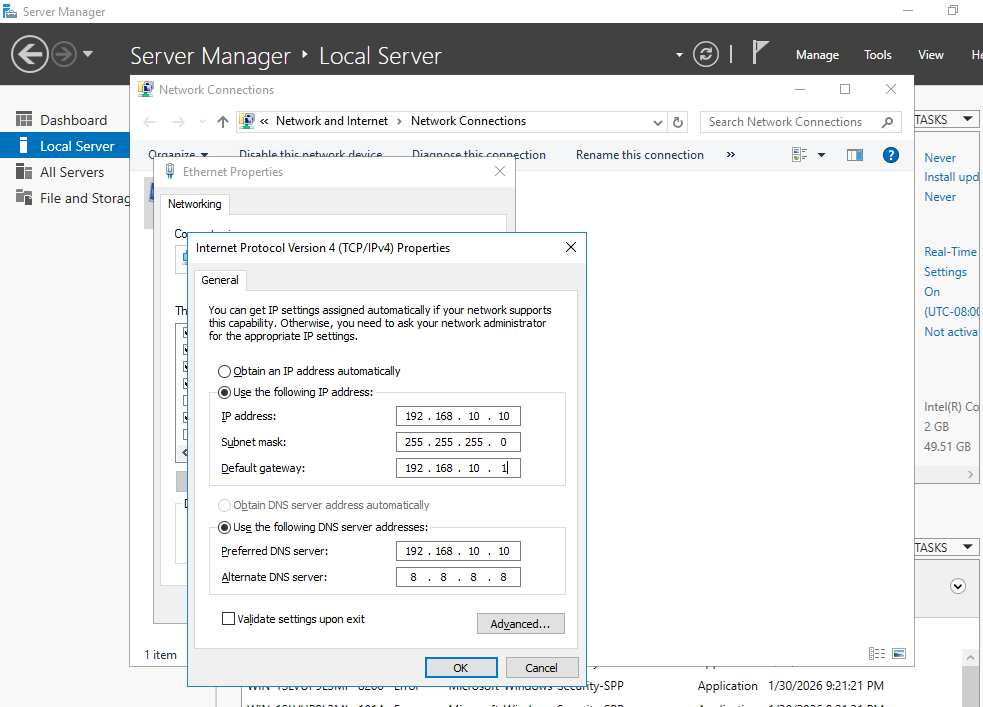This screenshot has width=983, height=707.
Task: Click the Subnet mask input field
Action: (458, 442)
